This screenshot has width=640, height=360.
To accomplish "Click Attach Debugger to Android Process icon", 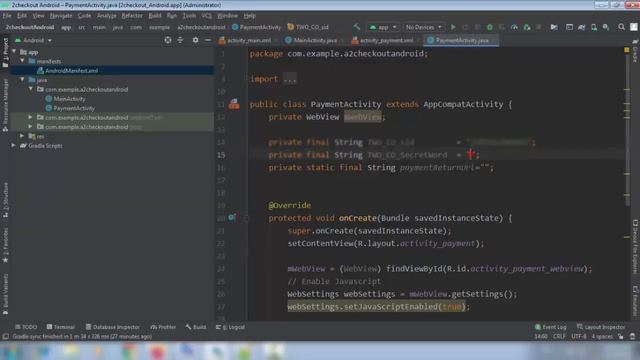I will 527,27.
